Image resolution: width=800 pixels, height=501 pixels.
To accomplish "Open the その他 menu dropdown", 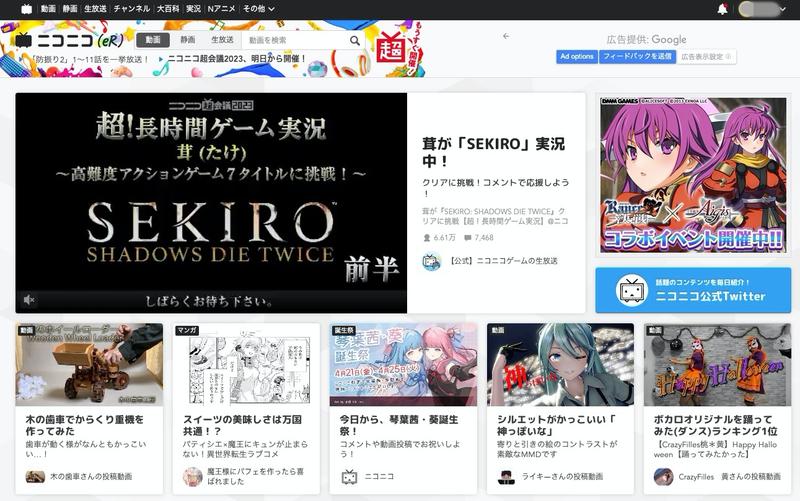I will pyautogui.click(x=259, y=9).
